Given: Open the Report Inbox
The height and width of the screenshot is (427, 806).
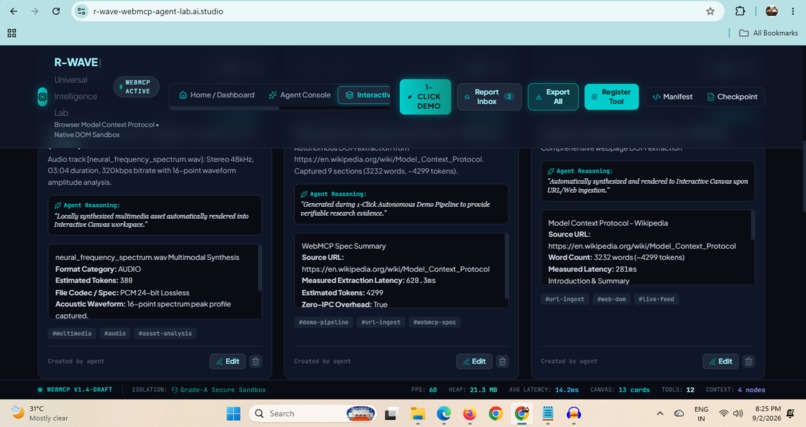Looking at the screenshot, I should coord(489,97).
